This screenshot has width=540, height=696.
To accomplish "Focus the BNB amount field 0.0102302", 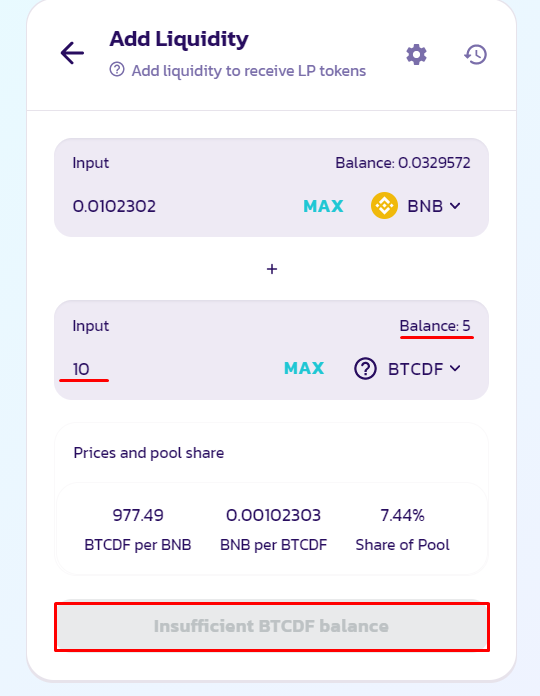I will [x=177, y=206].
